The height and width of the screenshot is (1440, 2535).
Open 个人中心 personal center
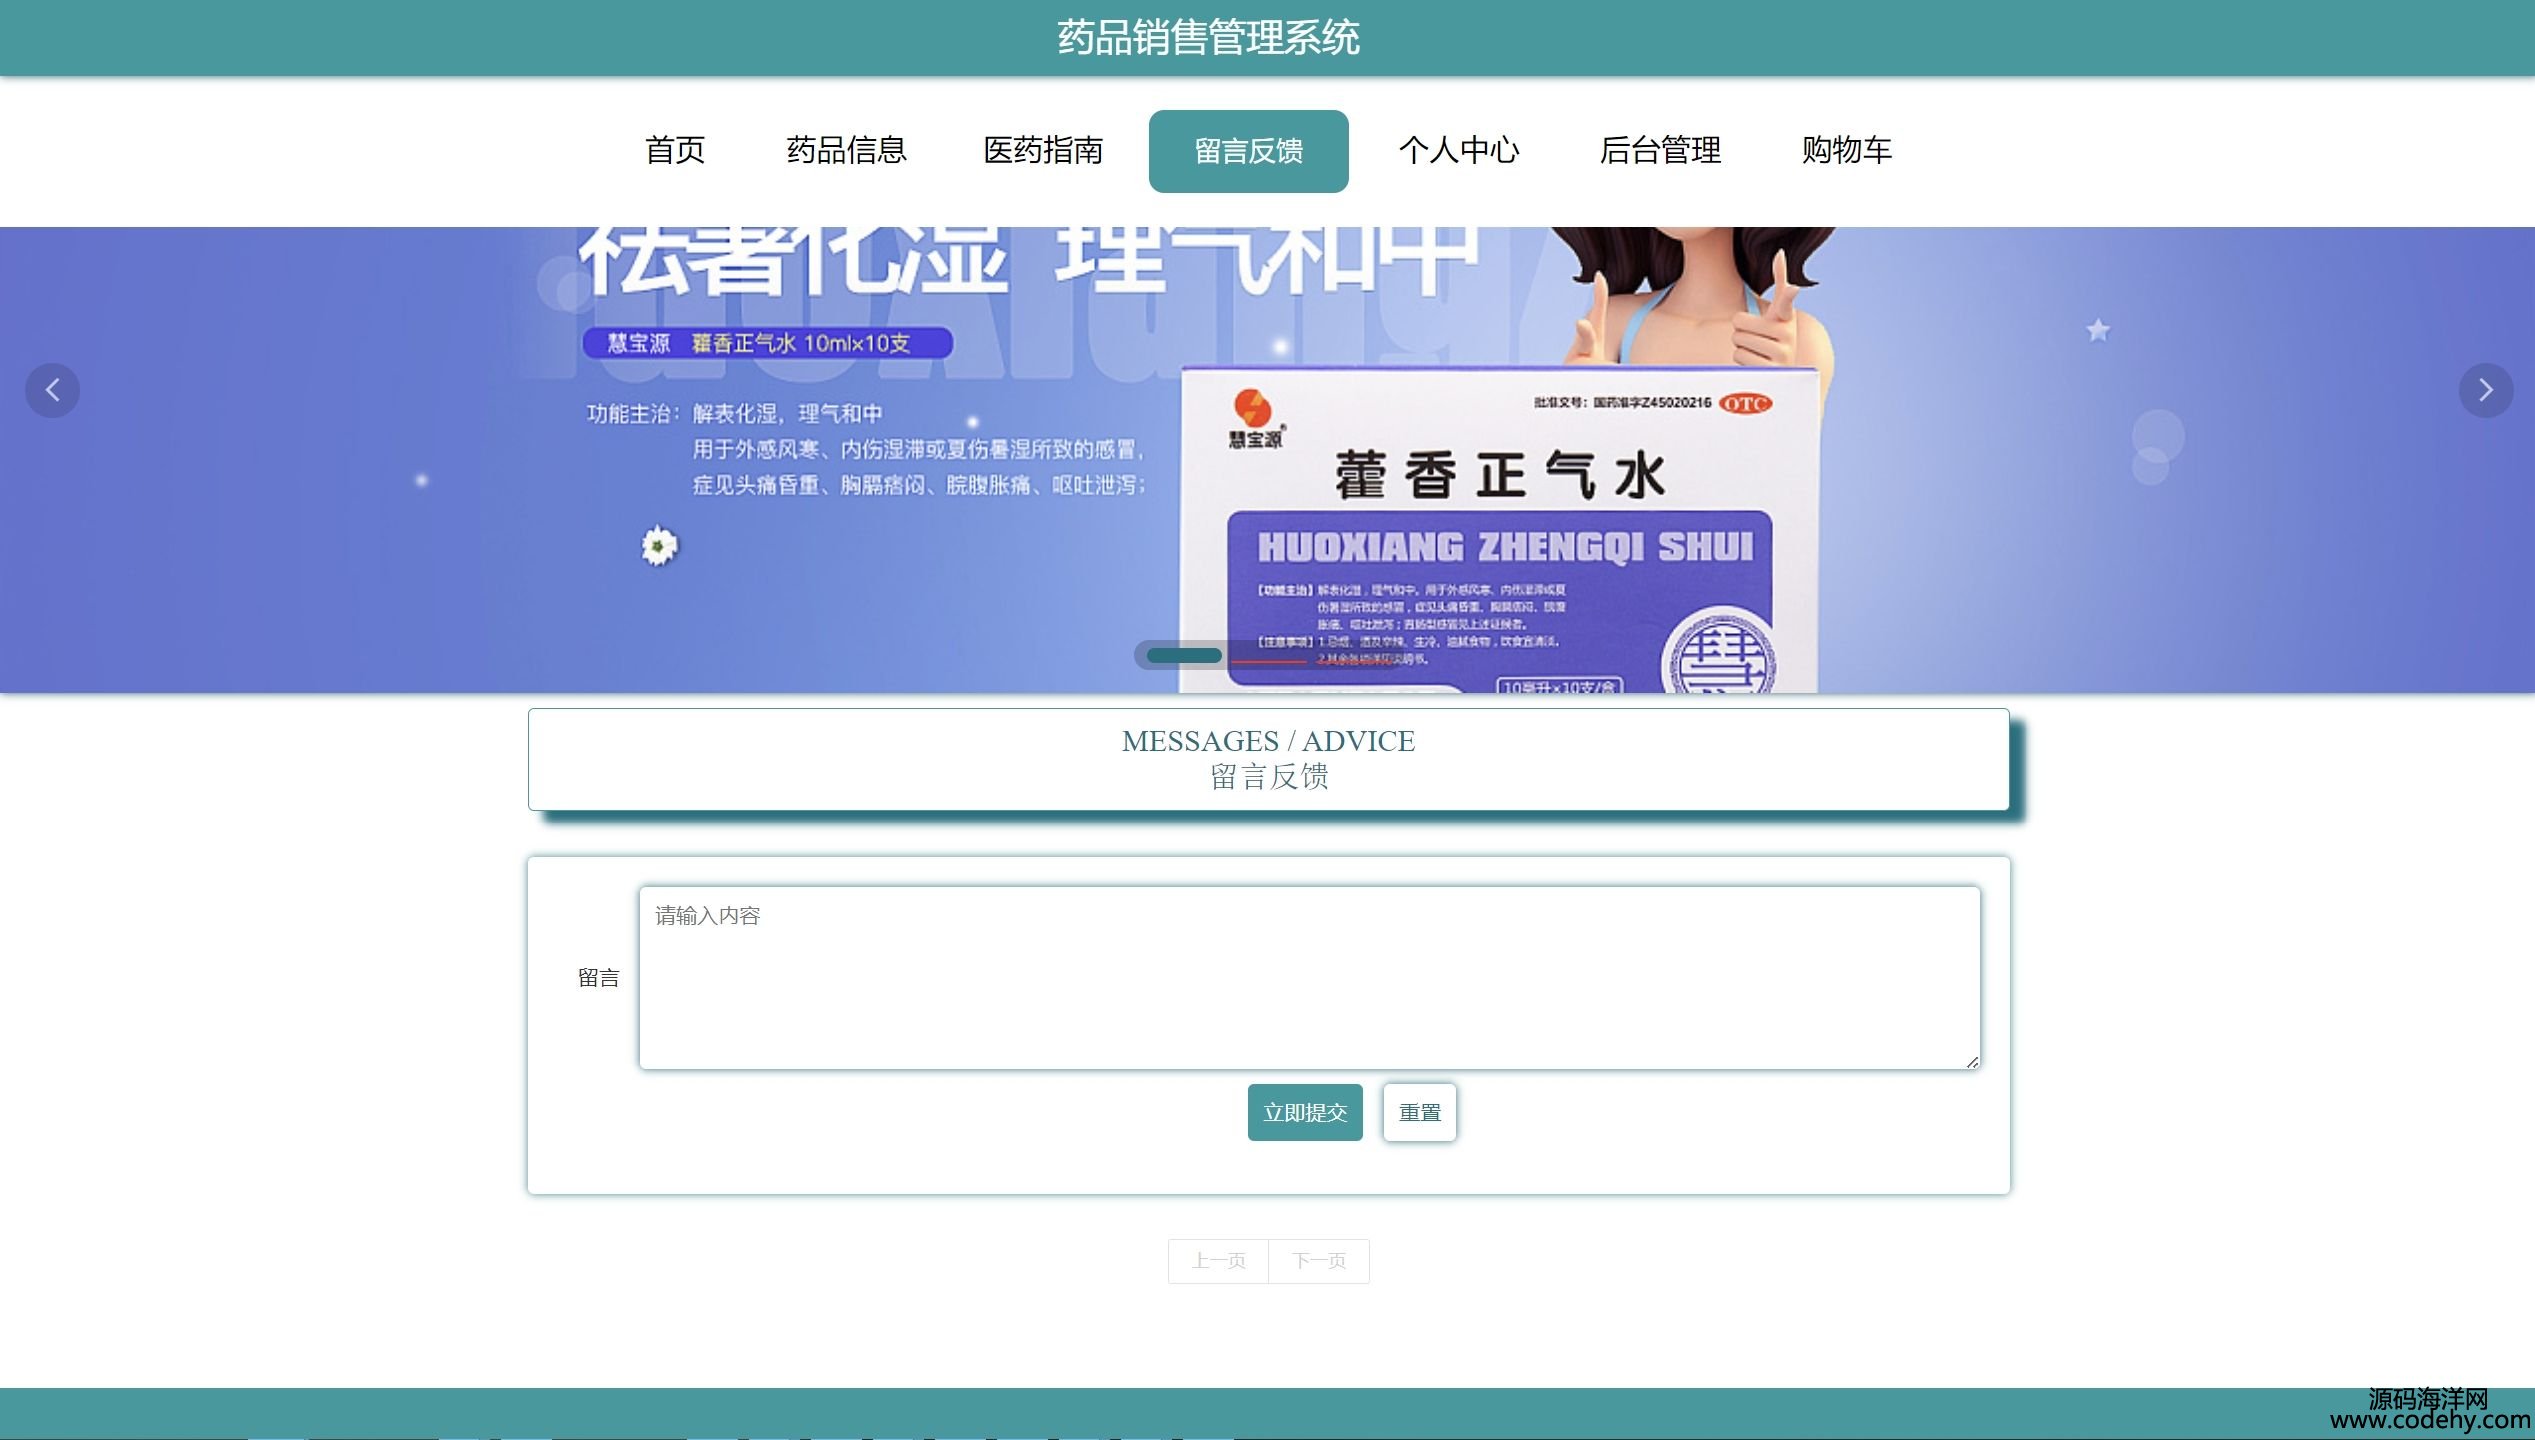[x=1458, y=151]
